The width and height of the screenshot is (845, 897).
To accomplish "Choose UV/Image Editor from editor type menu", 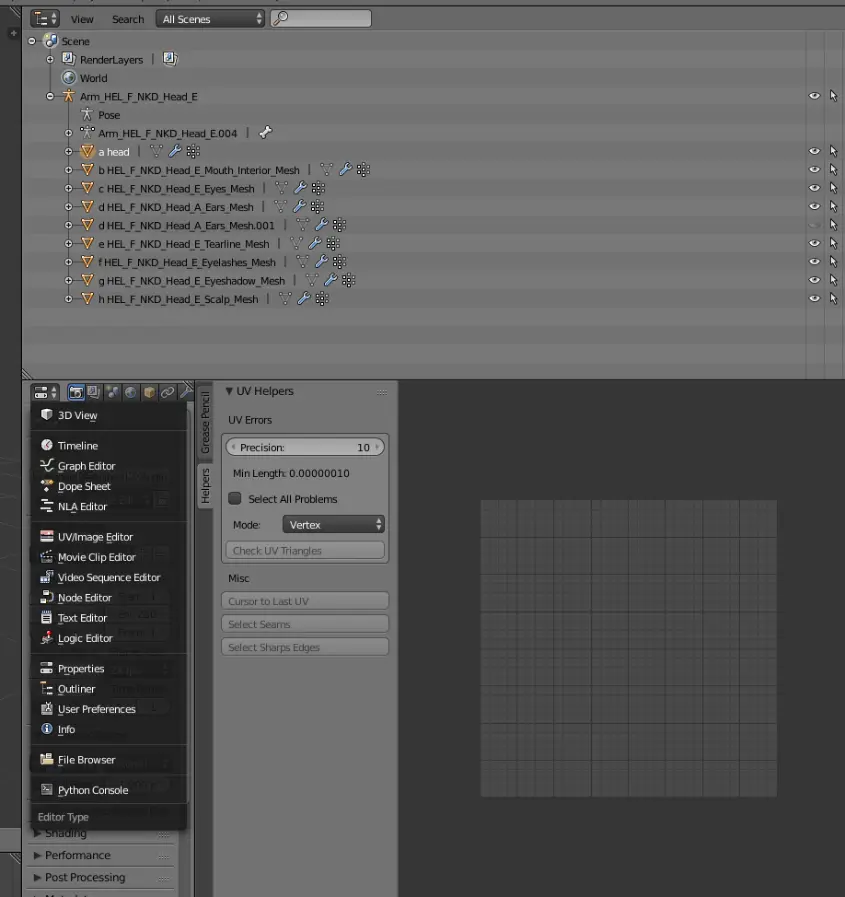I will point(94,537).
